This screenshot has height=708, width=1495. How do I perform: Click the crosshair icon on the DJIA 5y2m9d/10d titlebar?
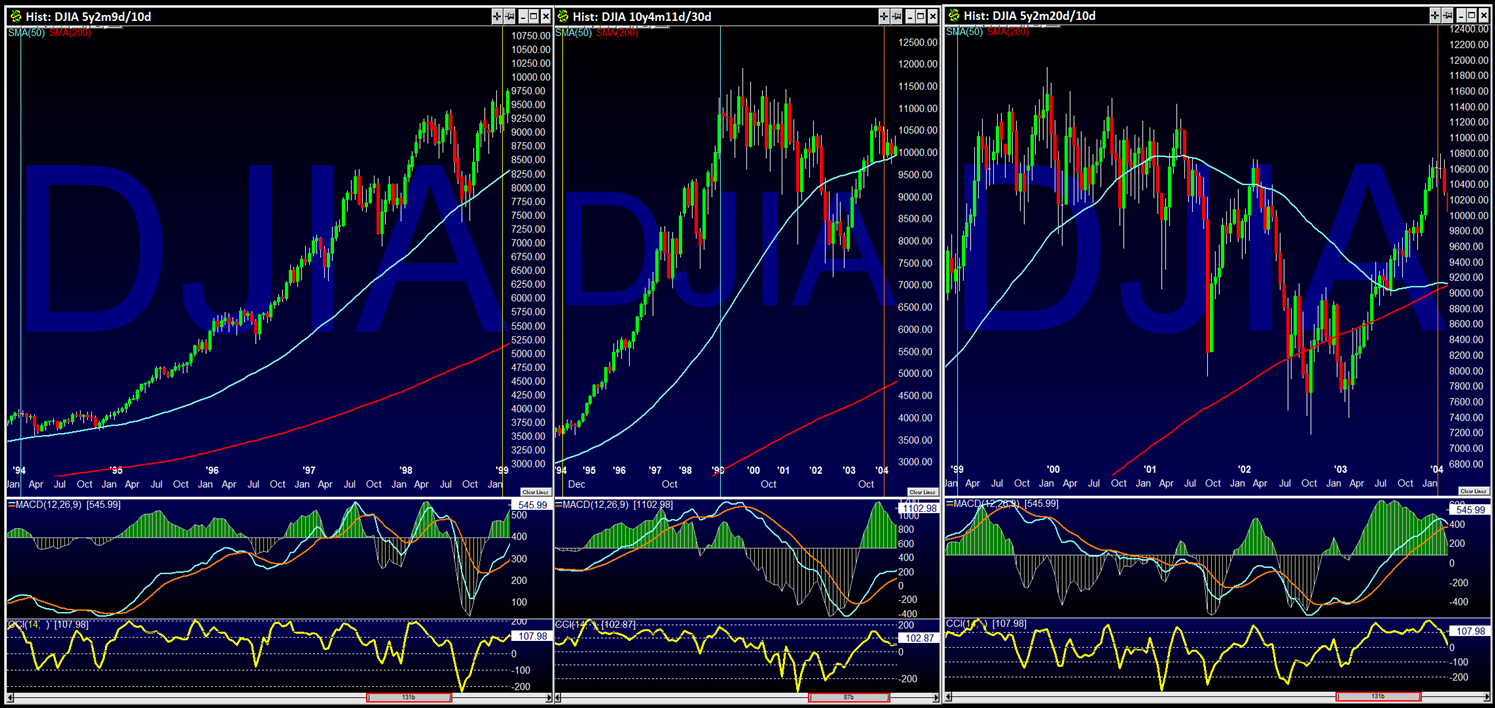[x=497, y=15]
